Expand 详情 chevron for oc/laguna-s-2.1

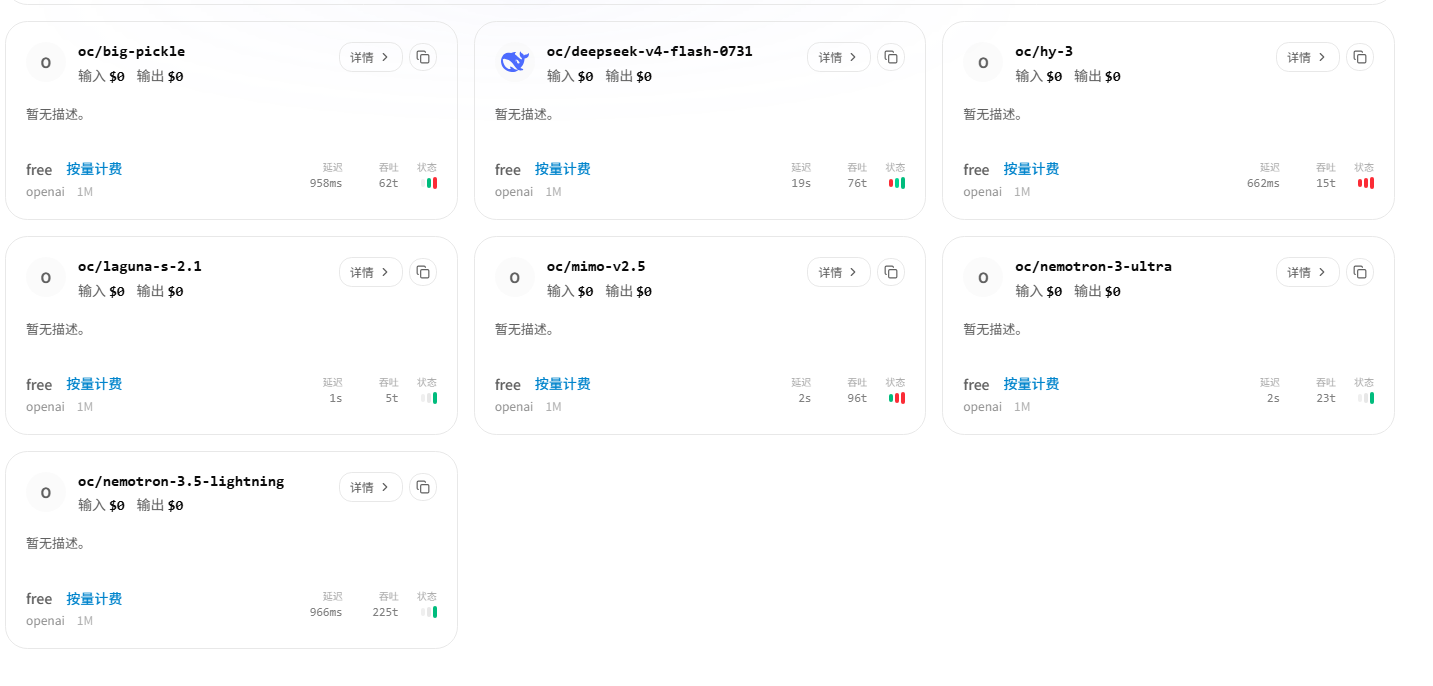tap(385, 272)
